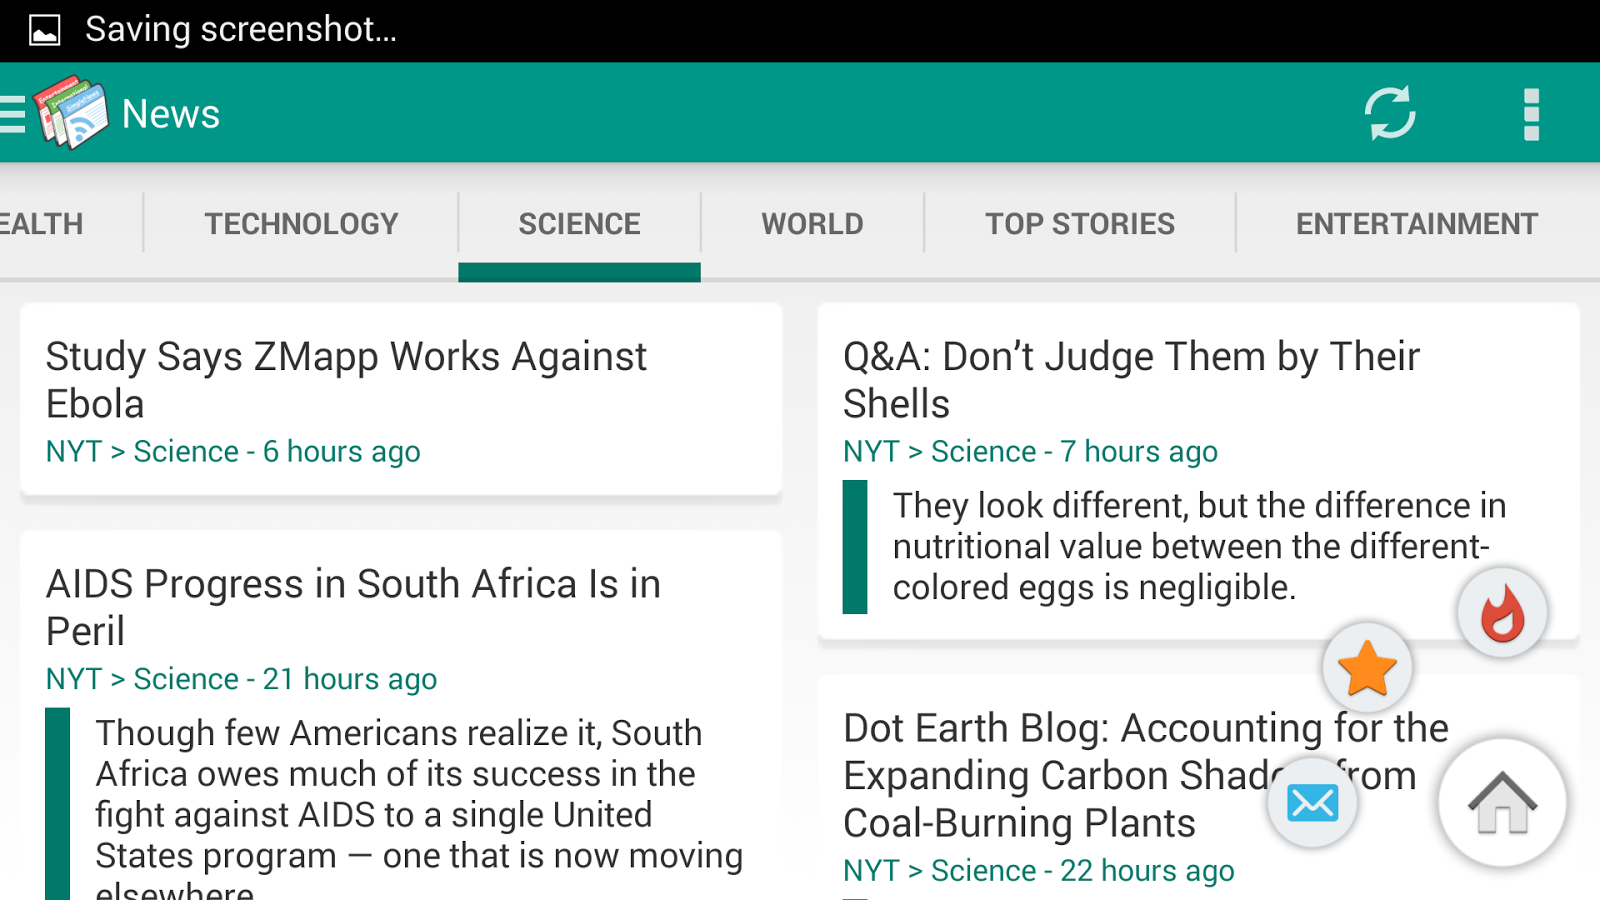Switch to the partially visible Health tab
The width and height of the screenshot is (1600, 900).
point(42,224)
